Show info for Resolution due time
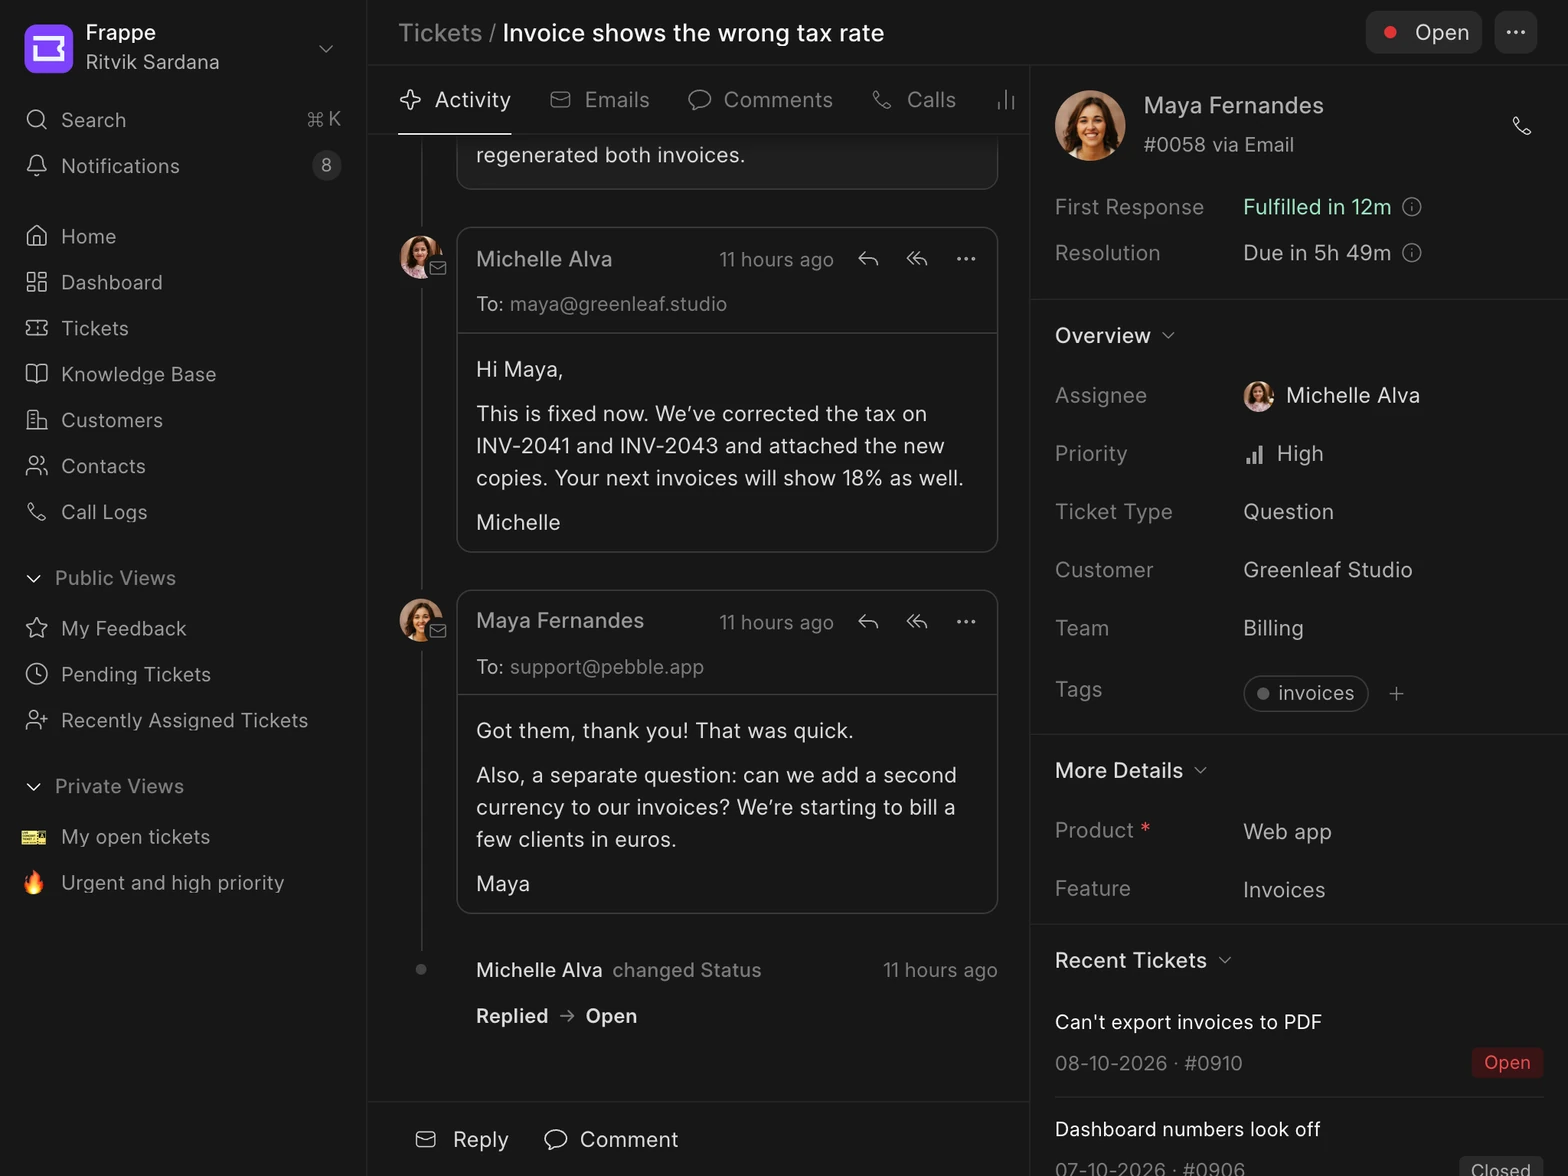 coord(1412,253)
